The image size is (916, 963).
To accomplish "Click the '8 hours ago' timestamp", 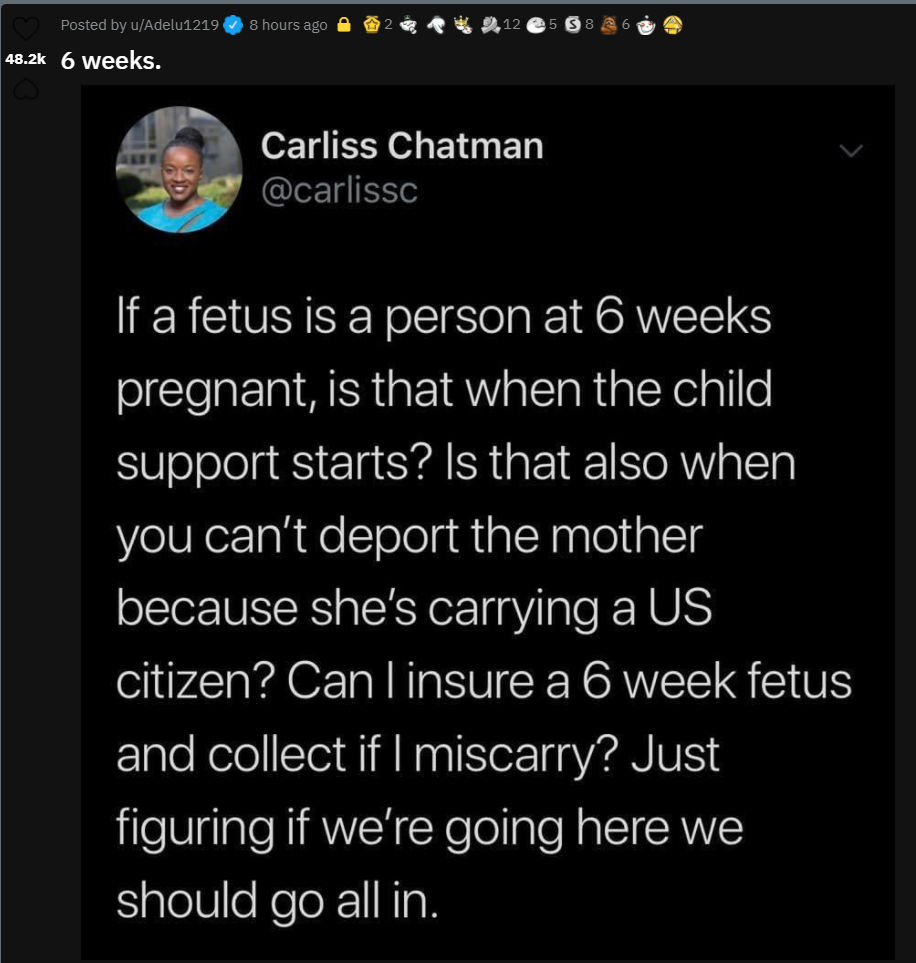I will [x=288, y=25].
